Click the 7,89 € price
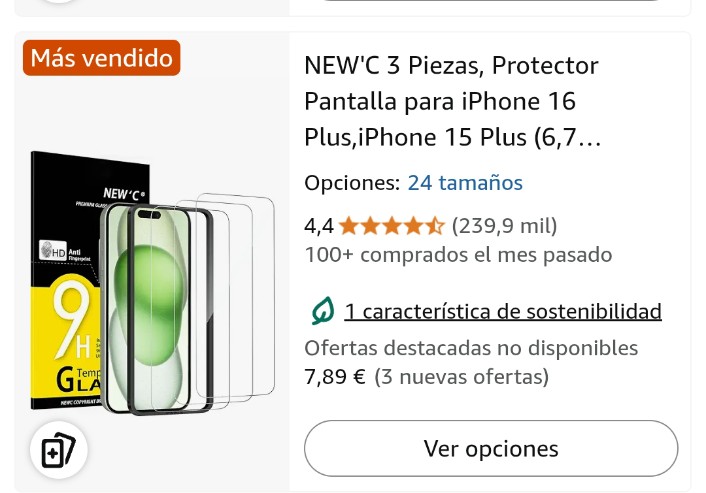706x493 pixels. pos(335,377)
